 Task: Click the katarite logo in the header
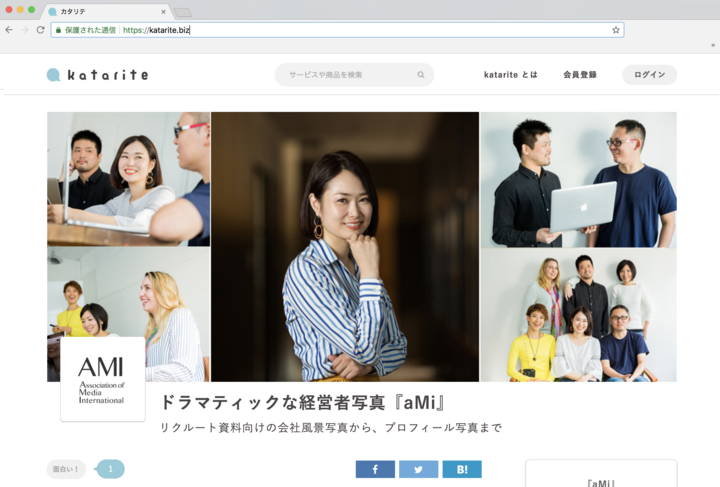[98, 74]
